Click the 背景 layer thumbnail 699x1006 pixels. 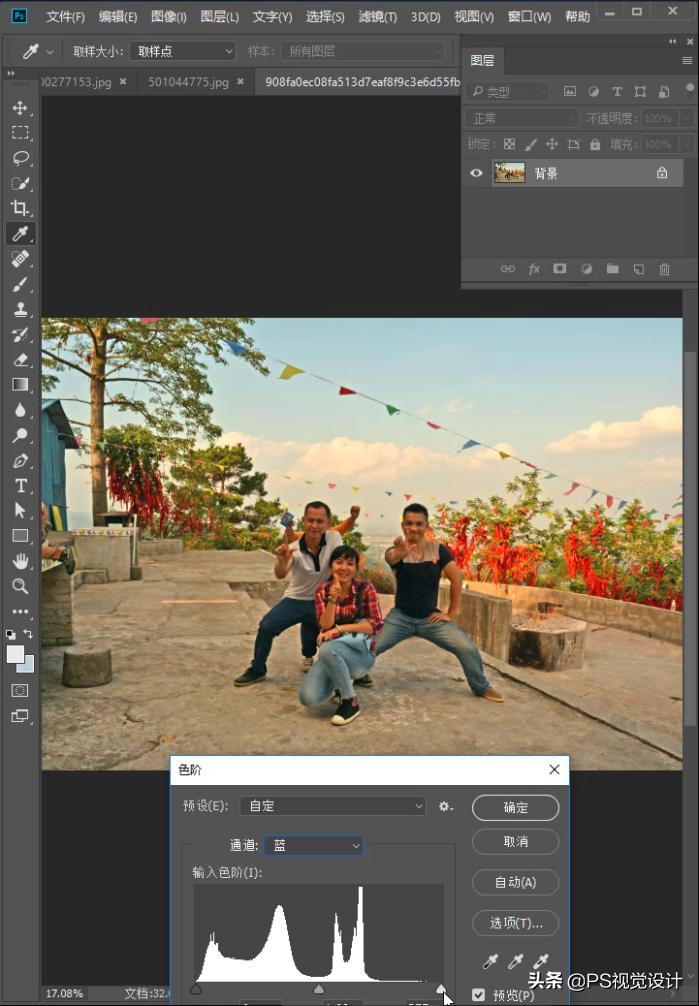509,173
